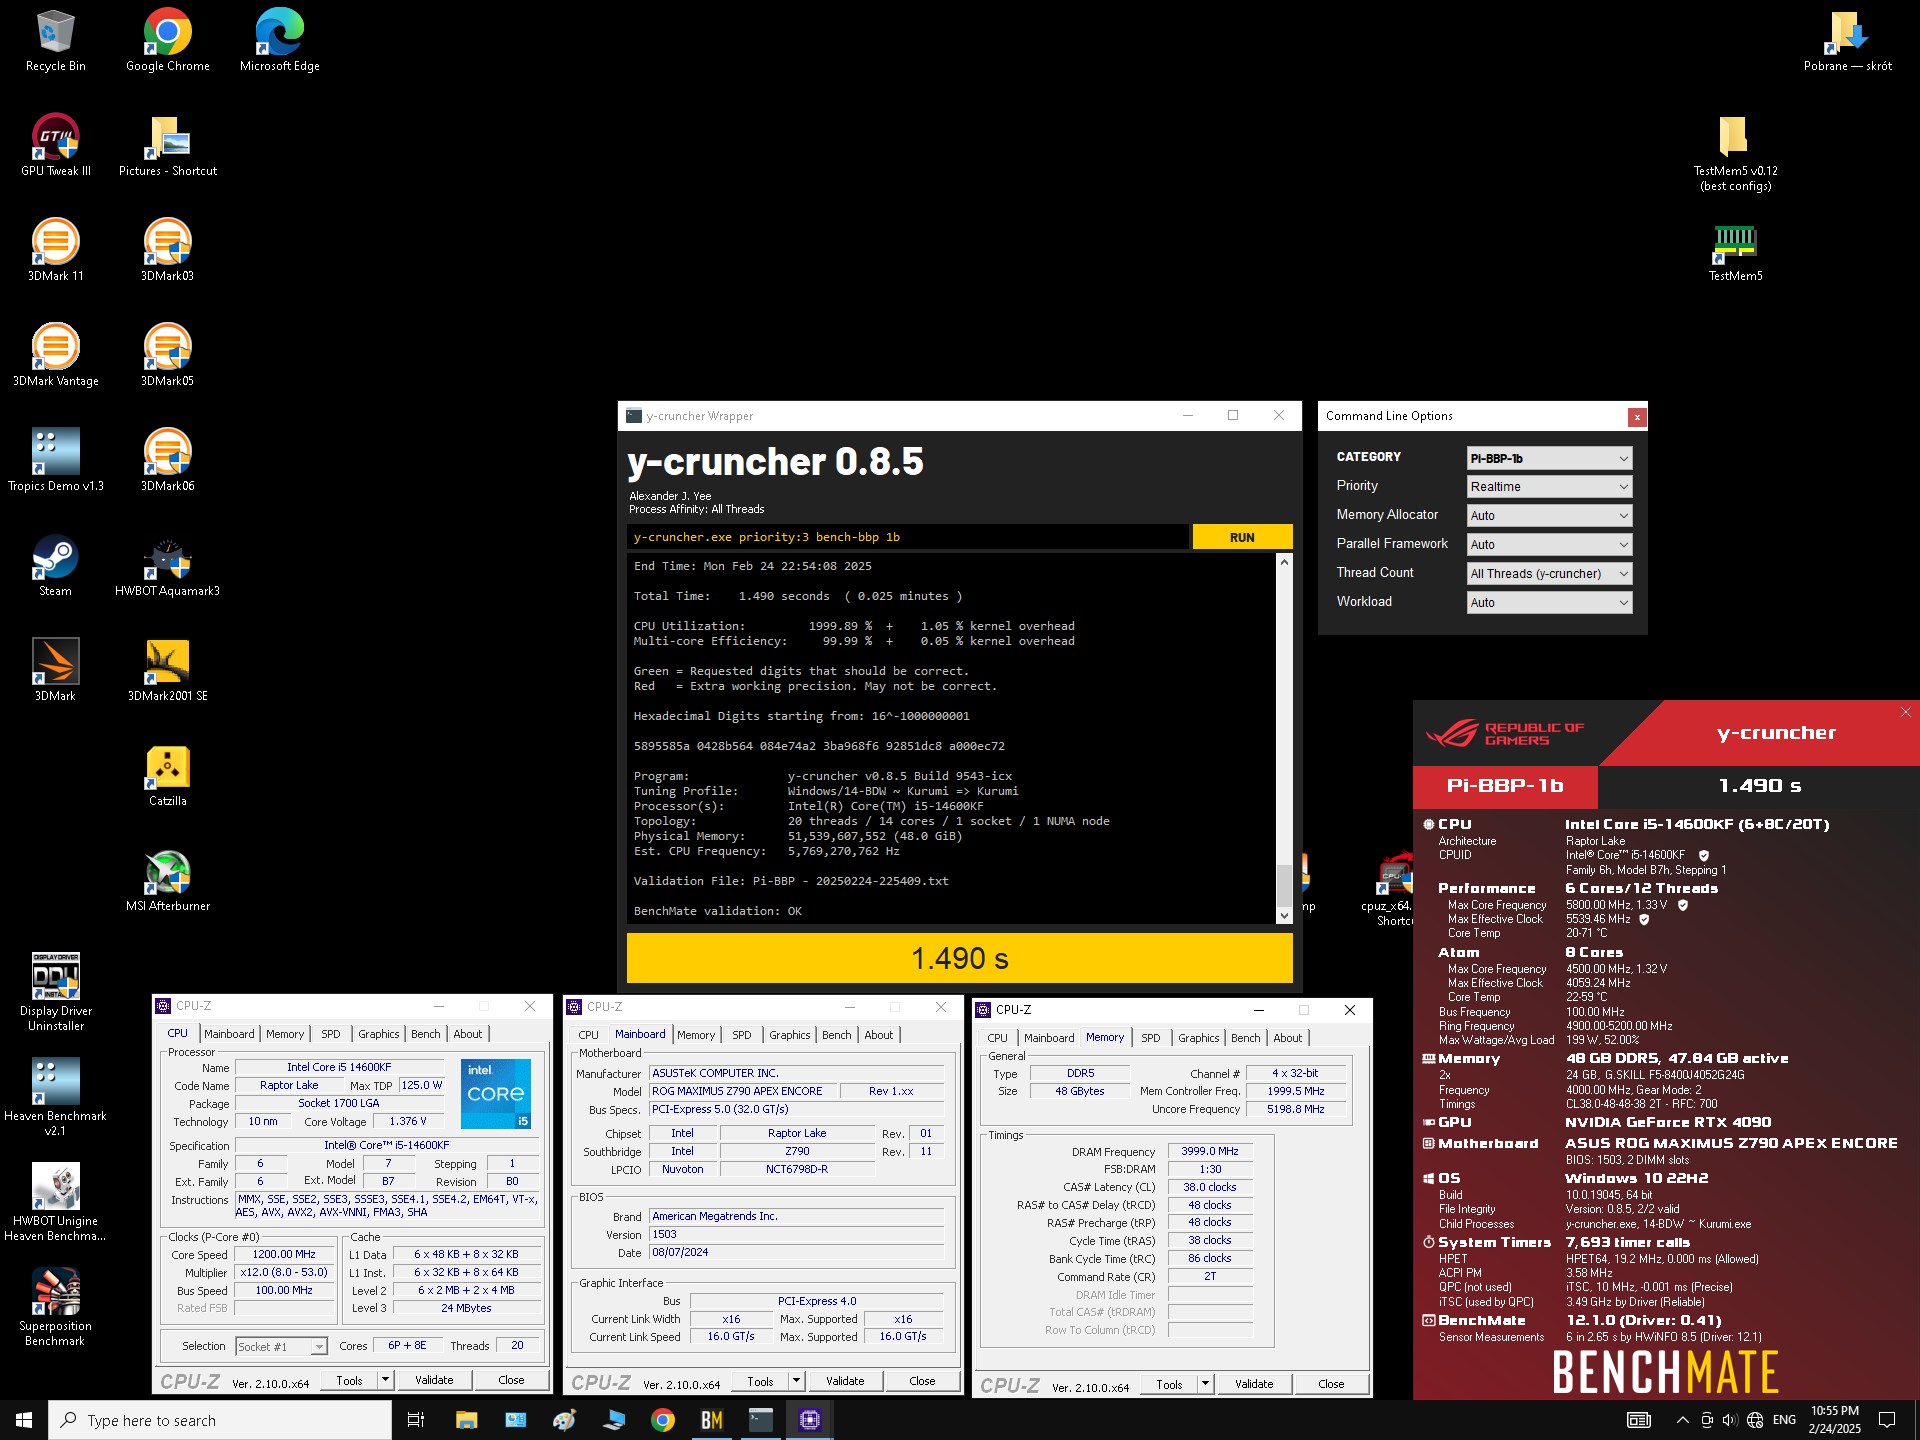Select the 3DMark 11 desktop icon
The height and width of the screenshot is (1440, 1920).
tap(56, 252)
